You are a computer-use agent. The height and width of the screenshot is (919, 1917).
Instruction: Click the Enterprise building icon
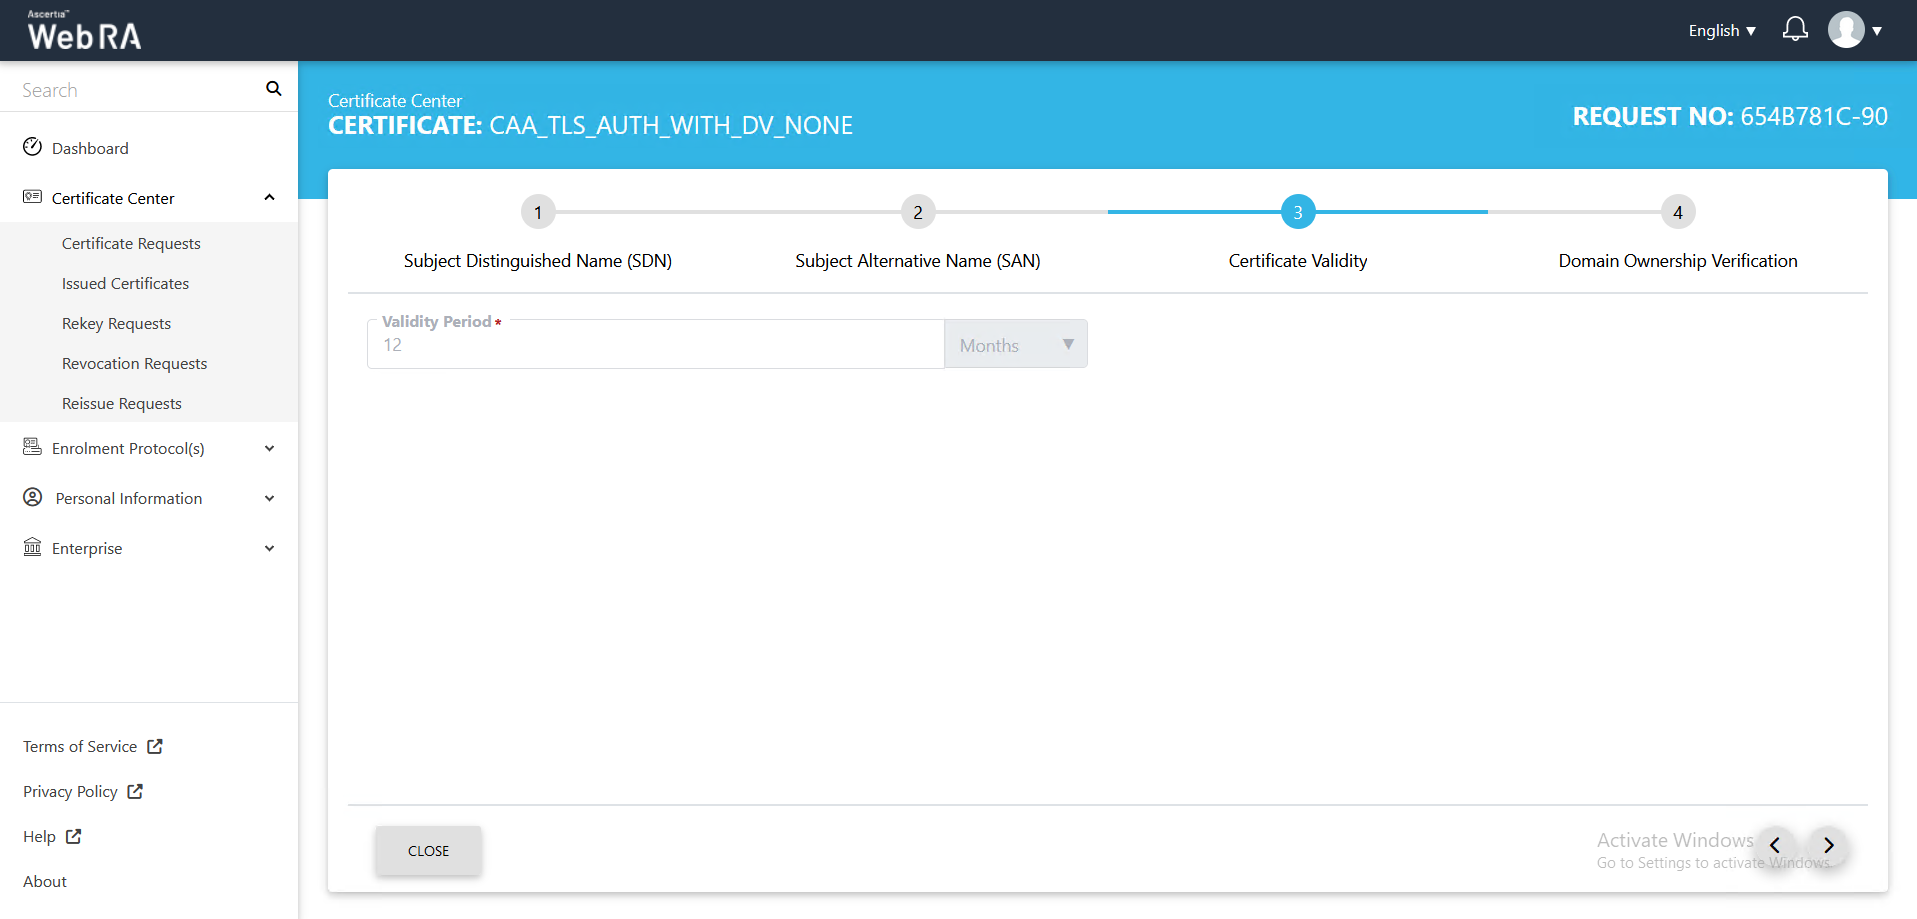click(33, 547)
